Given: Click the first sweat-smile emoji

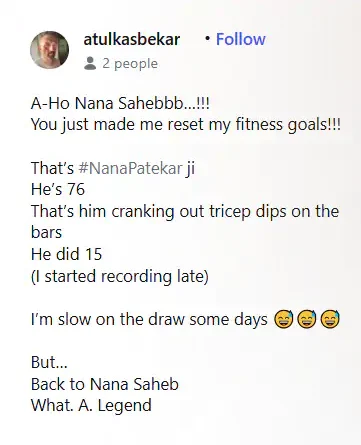Looking at the screenshot, I should 283,319.
